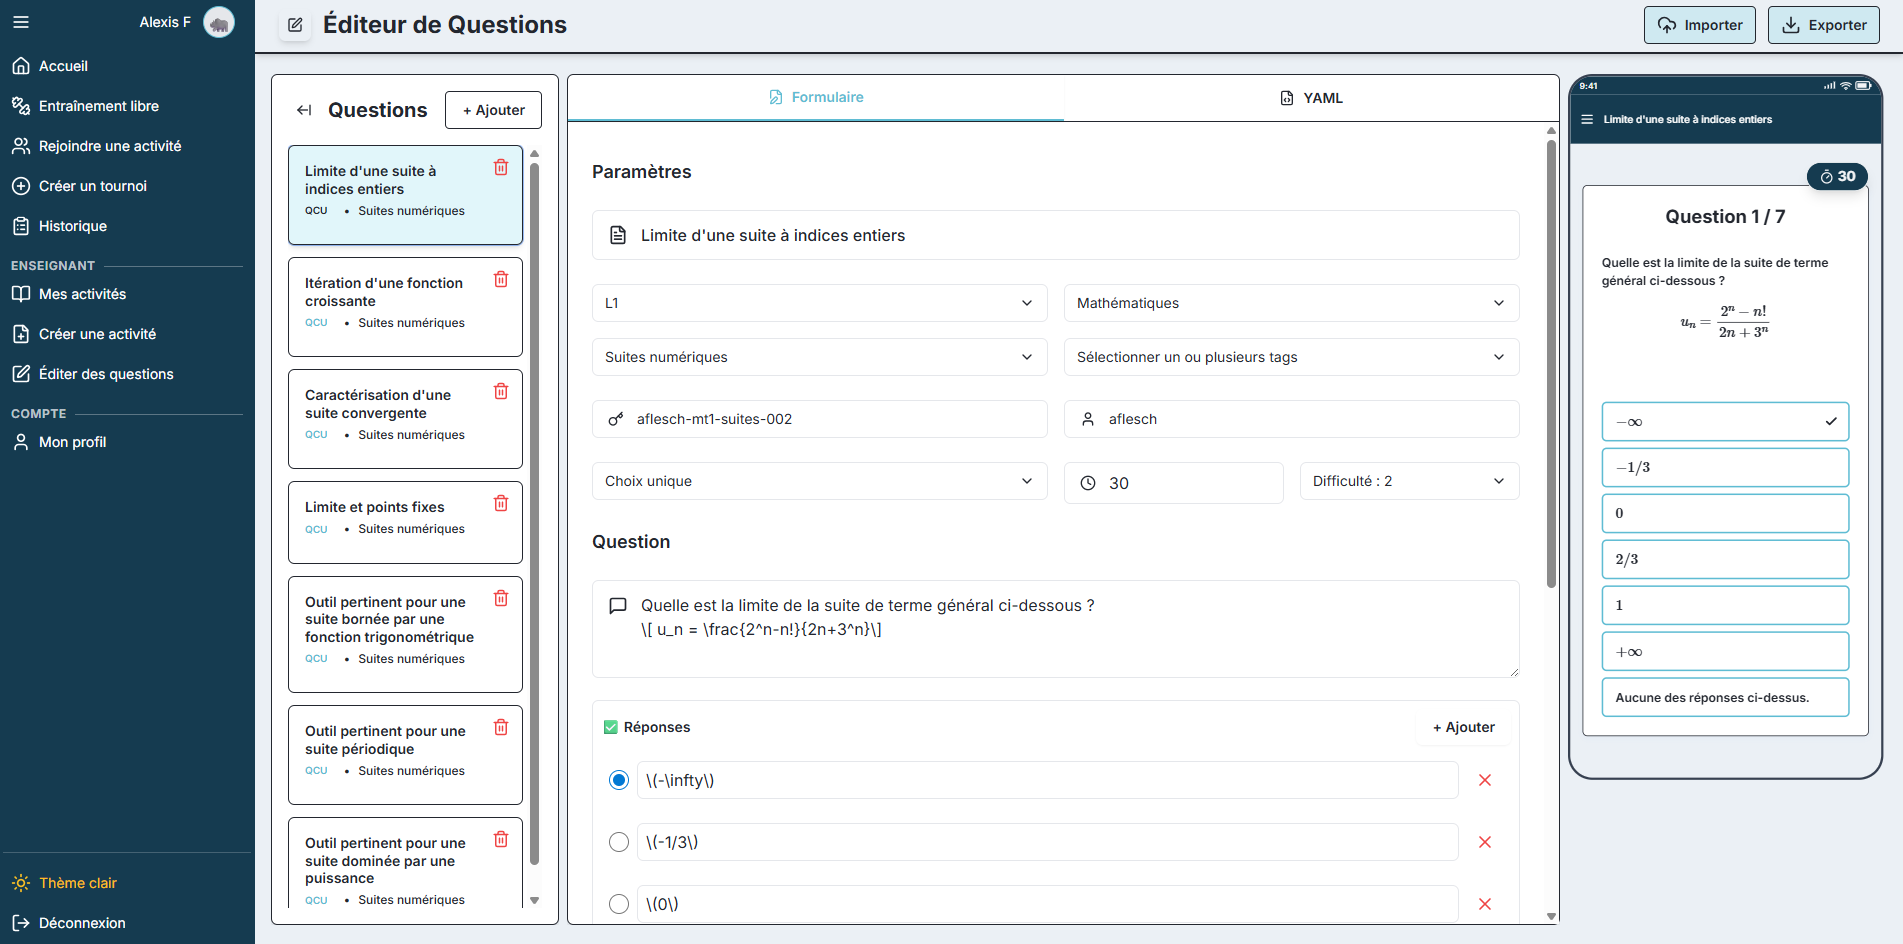
Task: Select the Formulaire tab
Action: [x=816, y=97]
